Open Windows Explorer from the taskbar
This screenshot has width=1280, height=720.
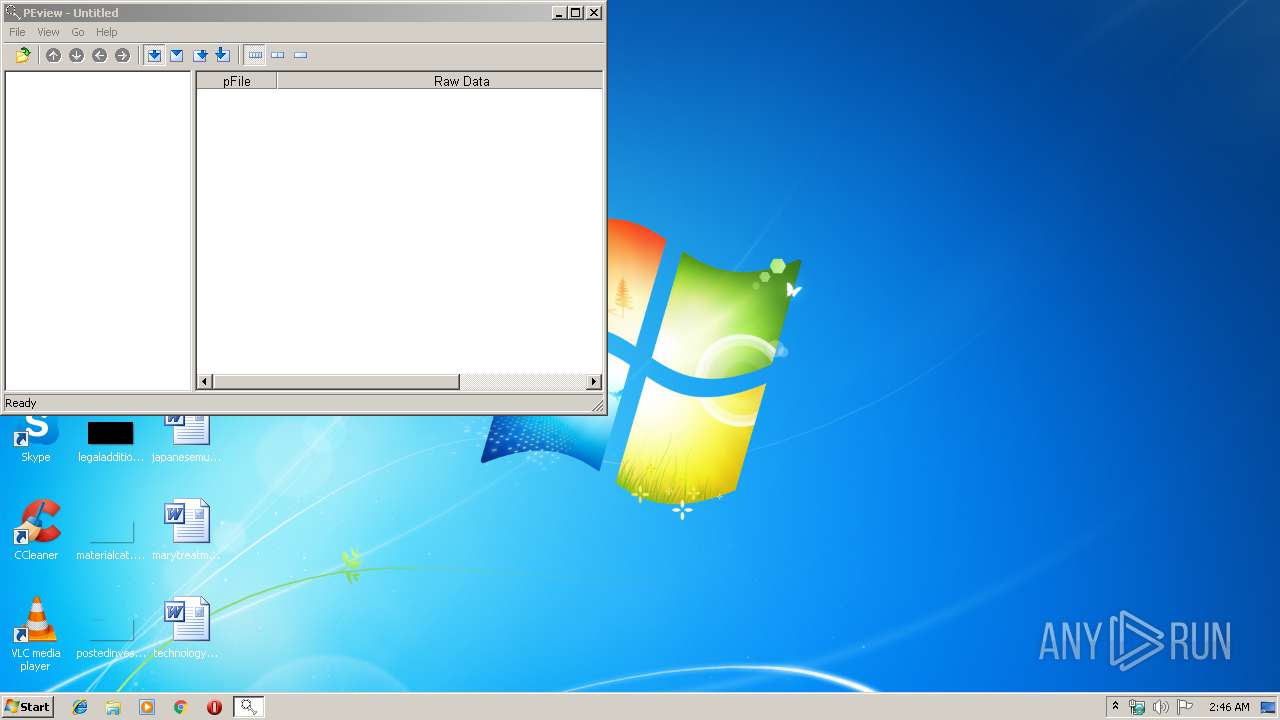(113, 707)
